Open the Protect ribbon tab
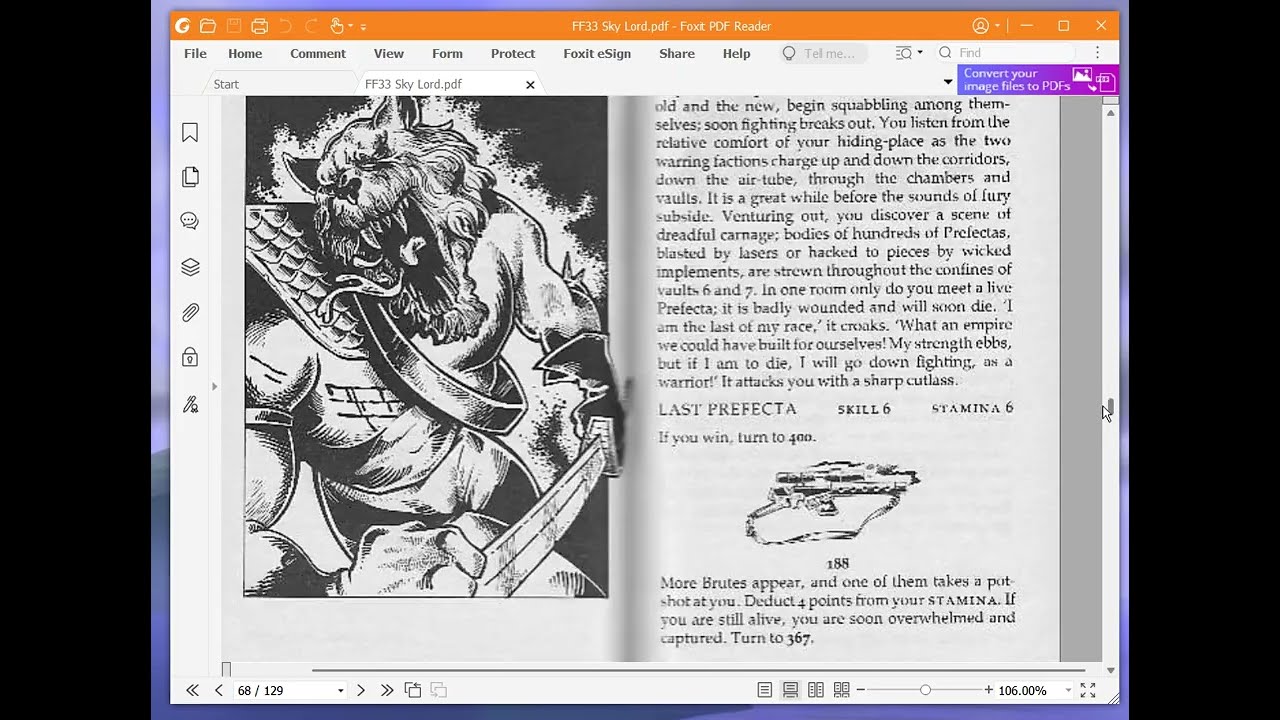The width and height of the screenshot is (1280, 720). pos(513,54)
